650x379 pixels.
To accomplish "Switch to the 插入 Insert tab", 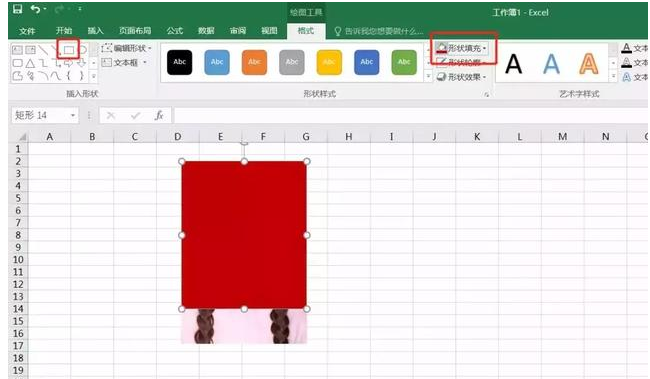I will (x=95, y=31).
